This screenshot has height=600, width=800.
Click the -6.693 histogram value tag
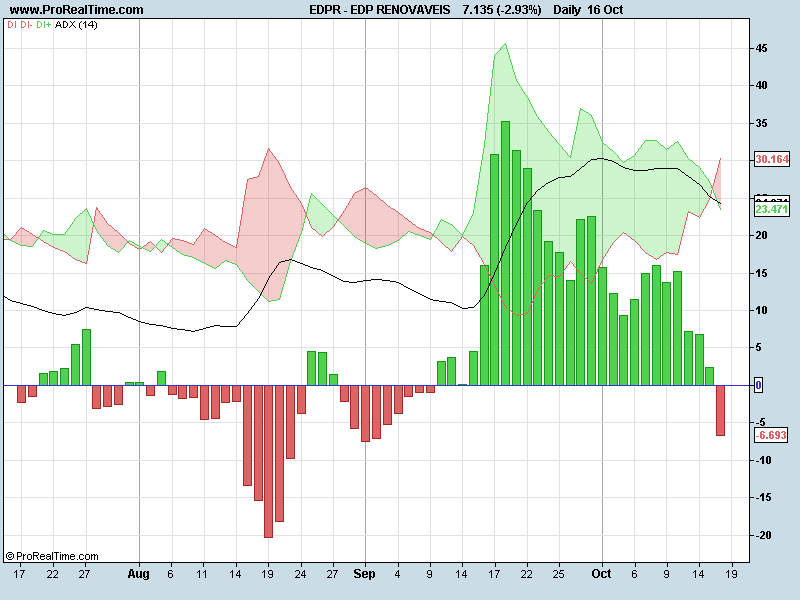coord(770,435)
